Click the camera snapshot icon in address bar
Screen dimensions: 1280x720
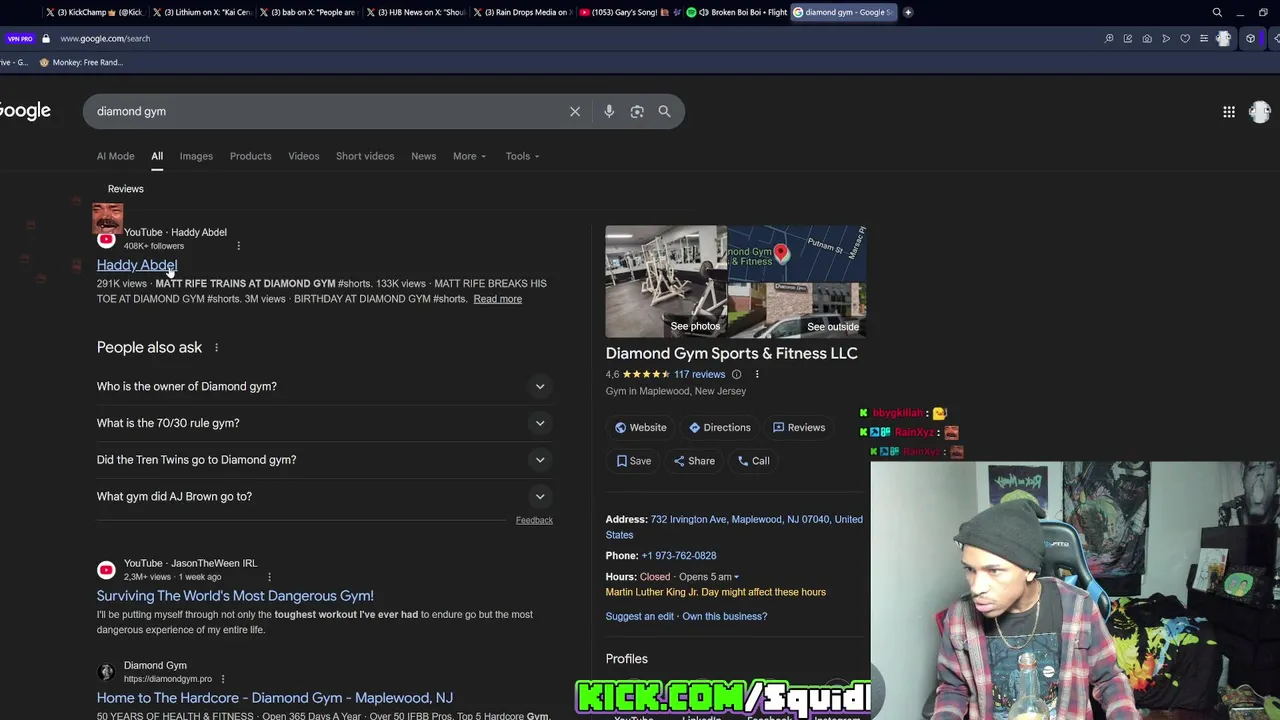(x=1147, y=38)
